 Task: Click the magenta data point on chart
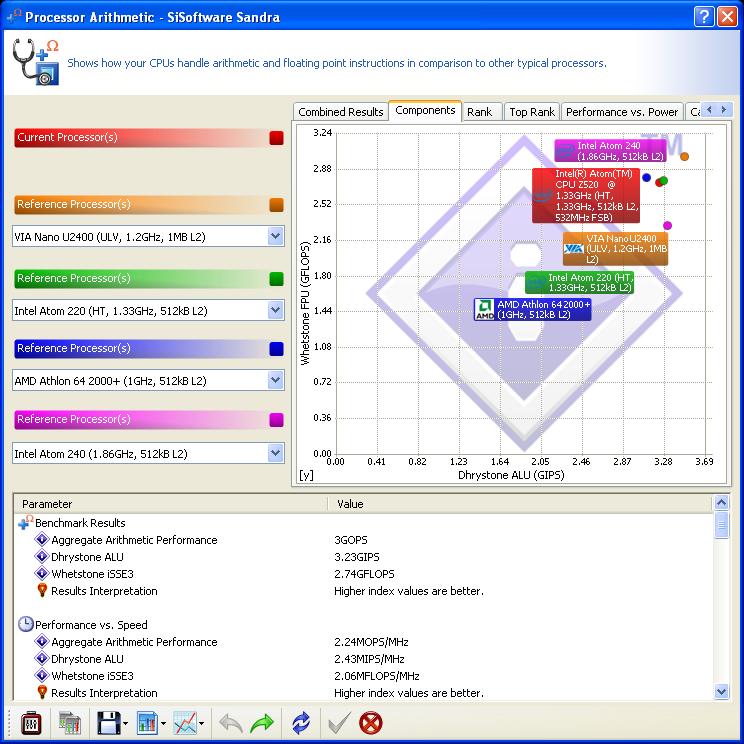coord(668,225)
